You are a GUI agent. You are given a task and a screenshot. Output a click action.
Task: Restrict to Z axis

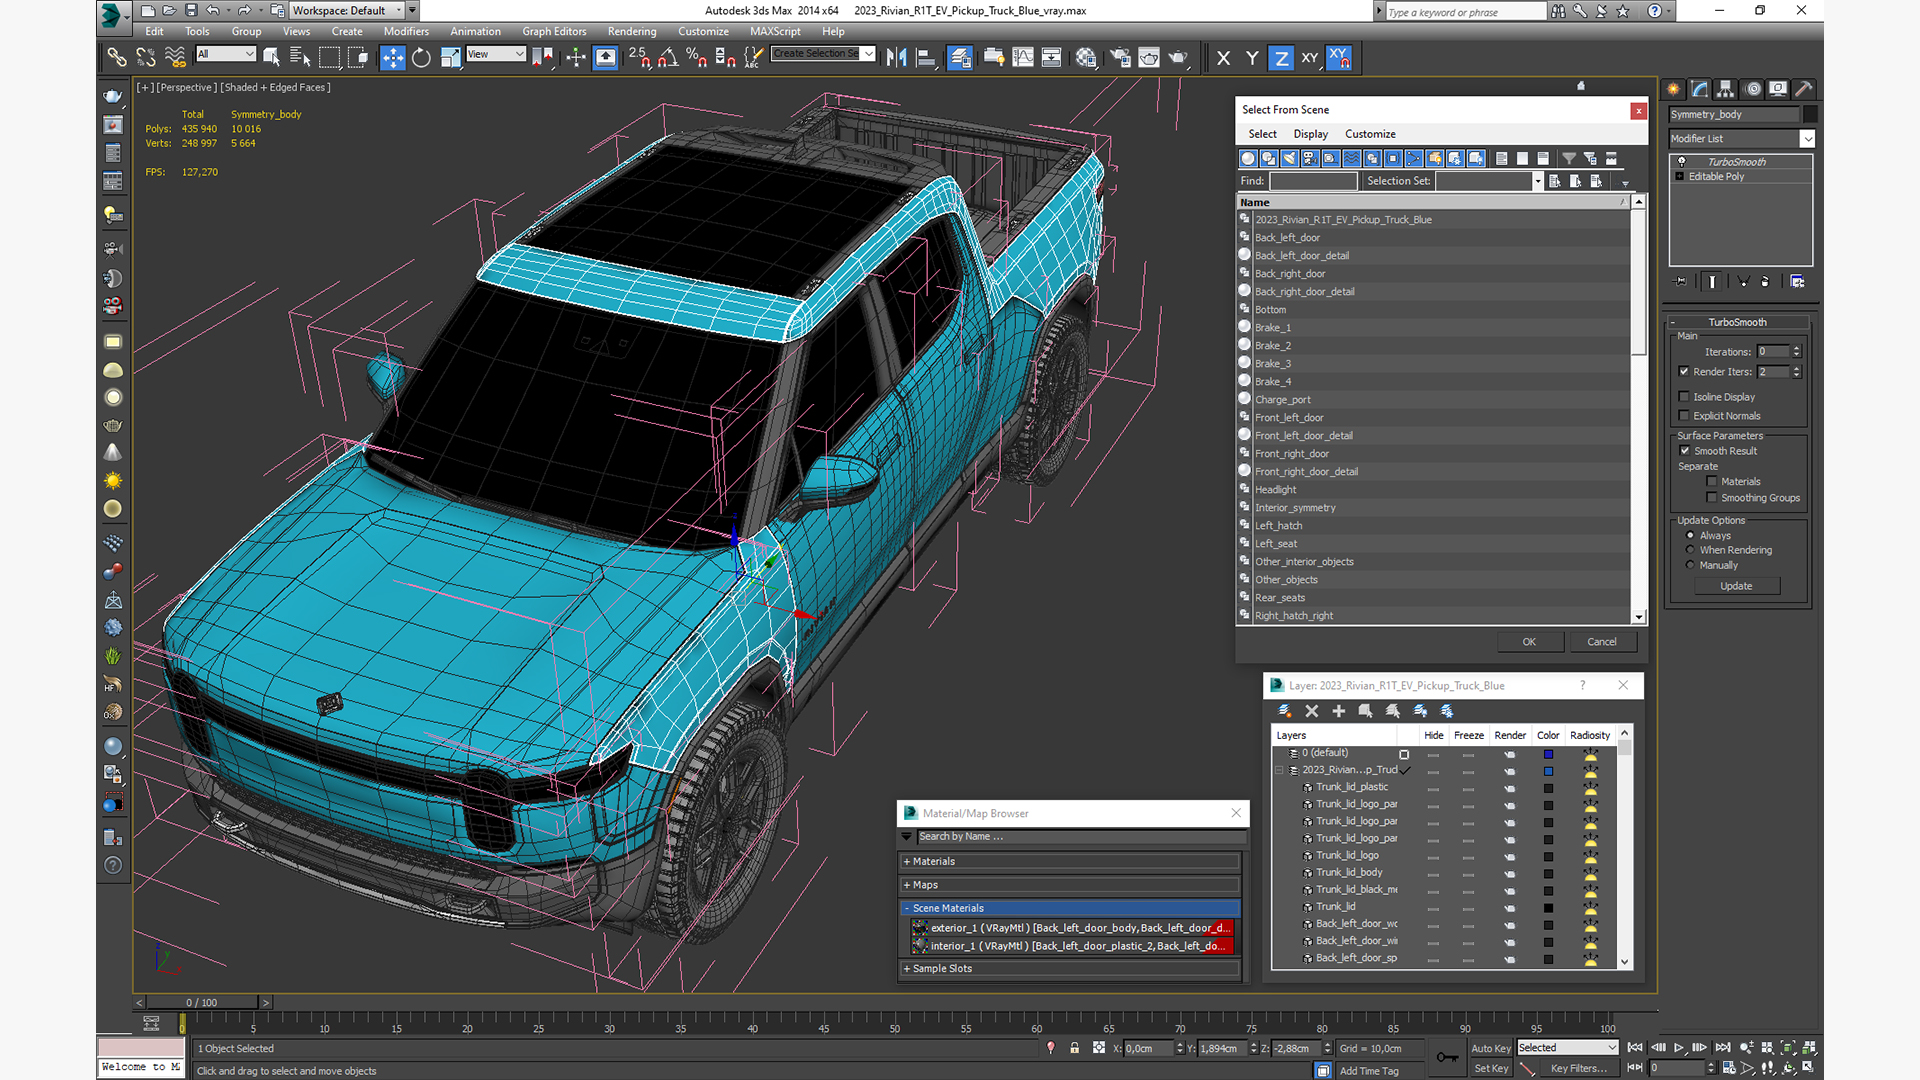point(1281,58)
